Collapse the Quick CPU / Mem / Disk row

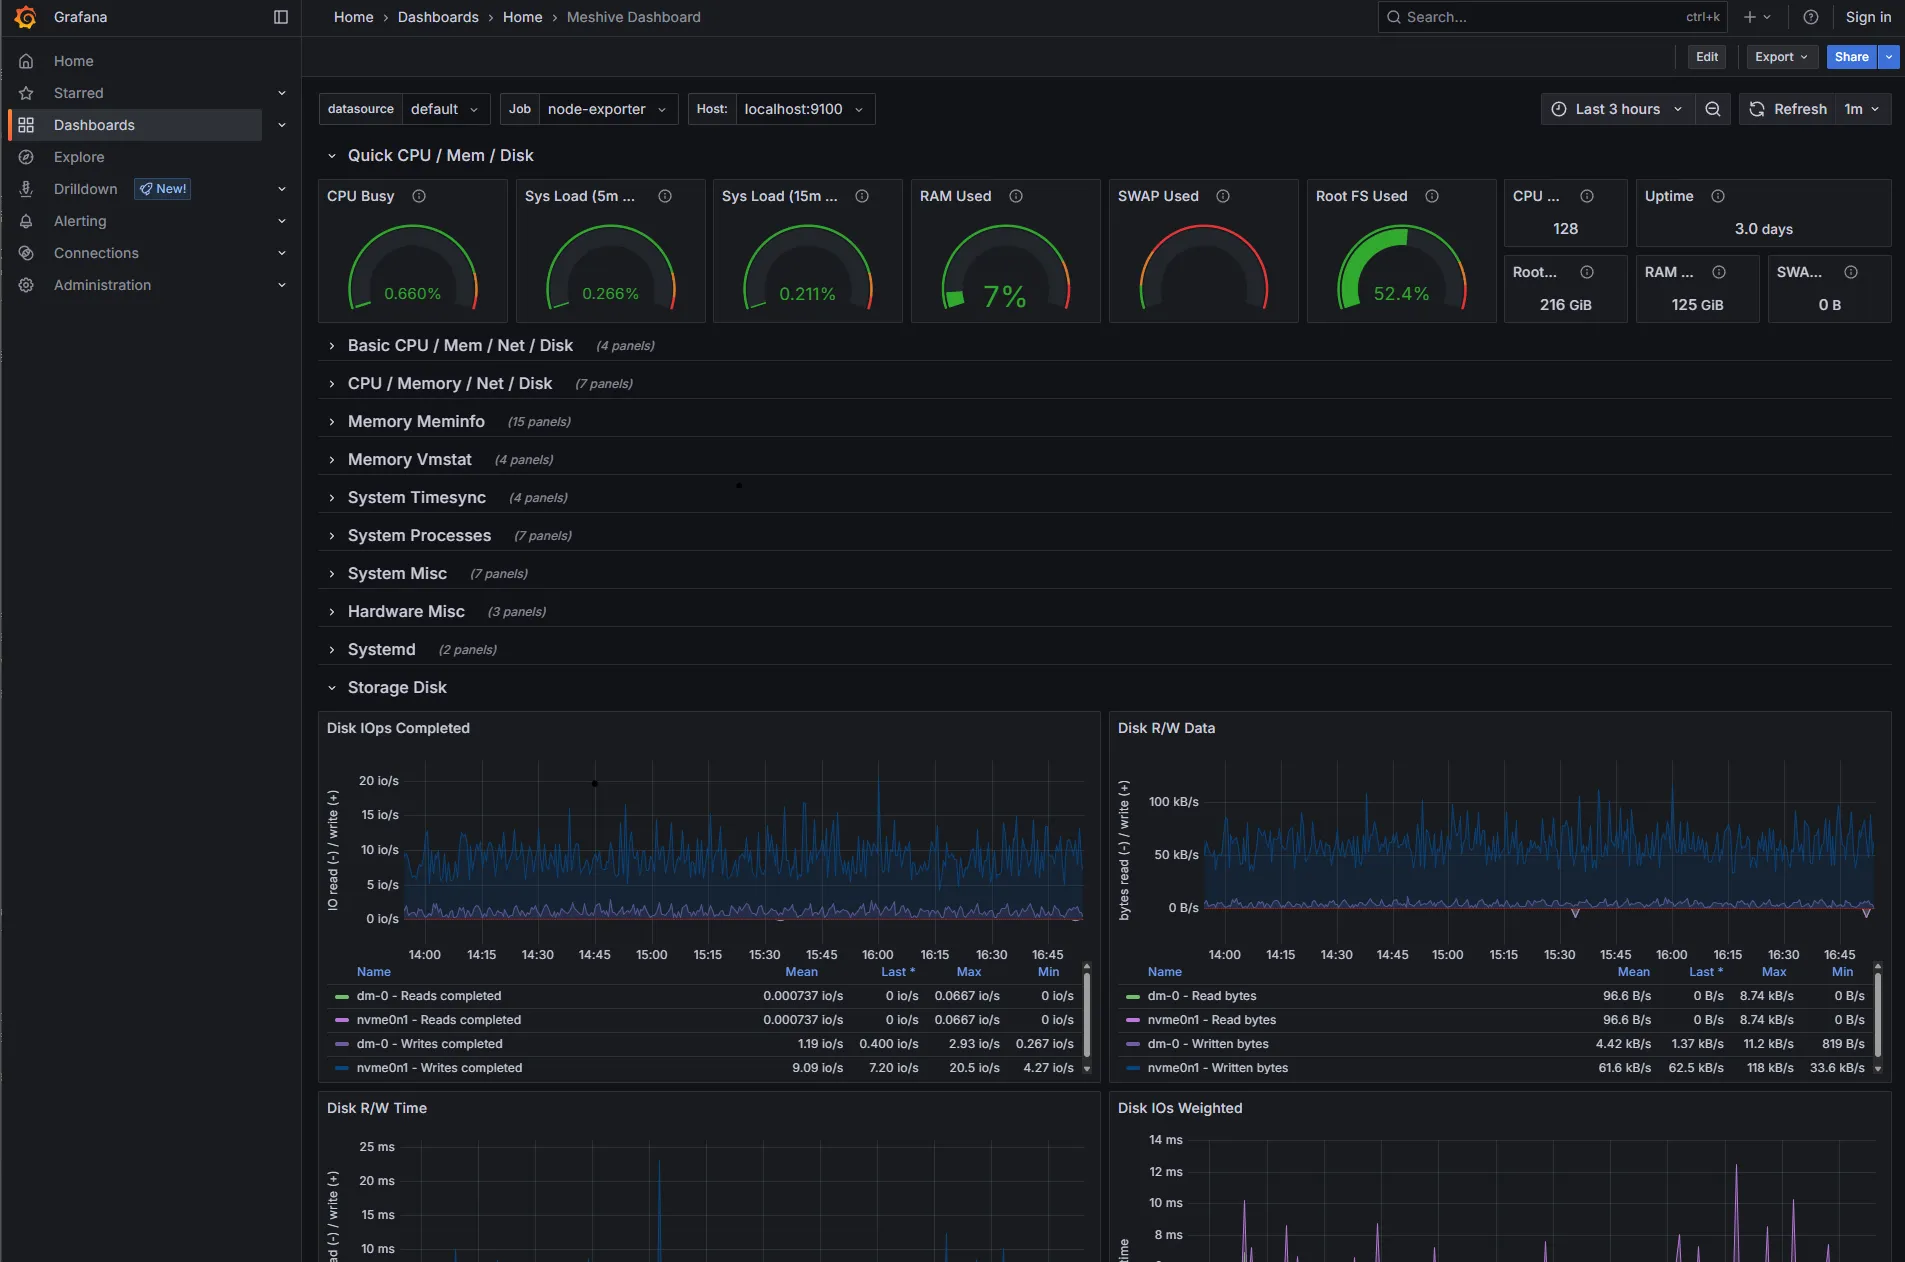(440, 155)
